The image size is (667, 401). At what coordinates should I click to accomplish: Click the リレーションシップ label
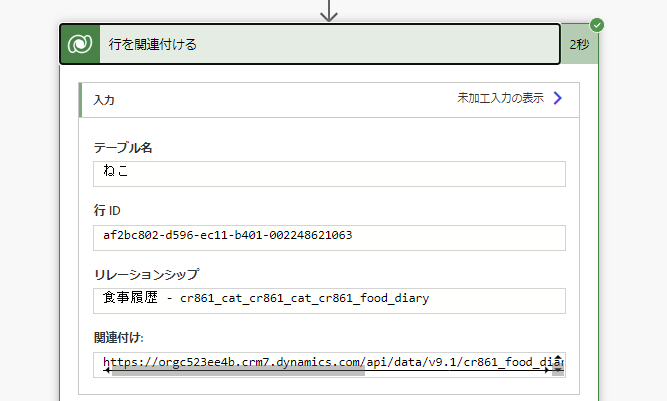point(146,274)
